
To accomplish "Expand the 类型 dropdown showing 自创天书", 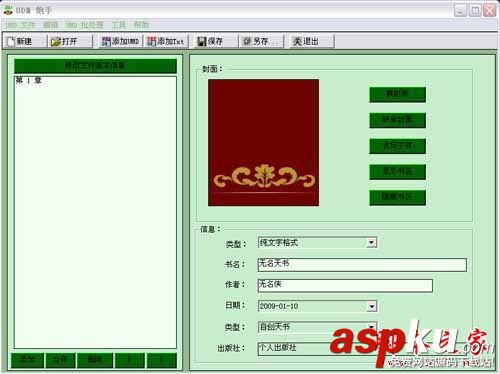I will click(371, 327).
